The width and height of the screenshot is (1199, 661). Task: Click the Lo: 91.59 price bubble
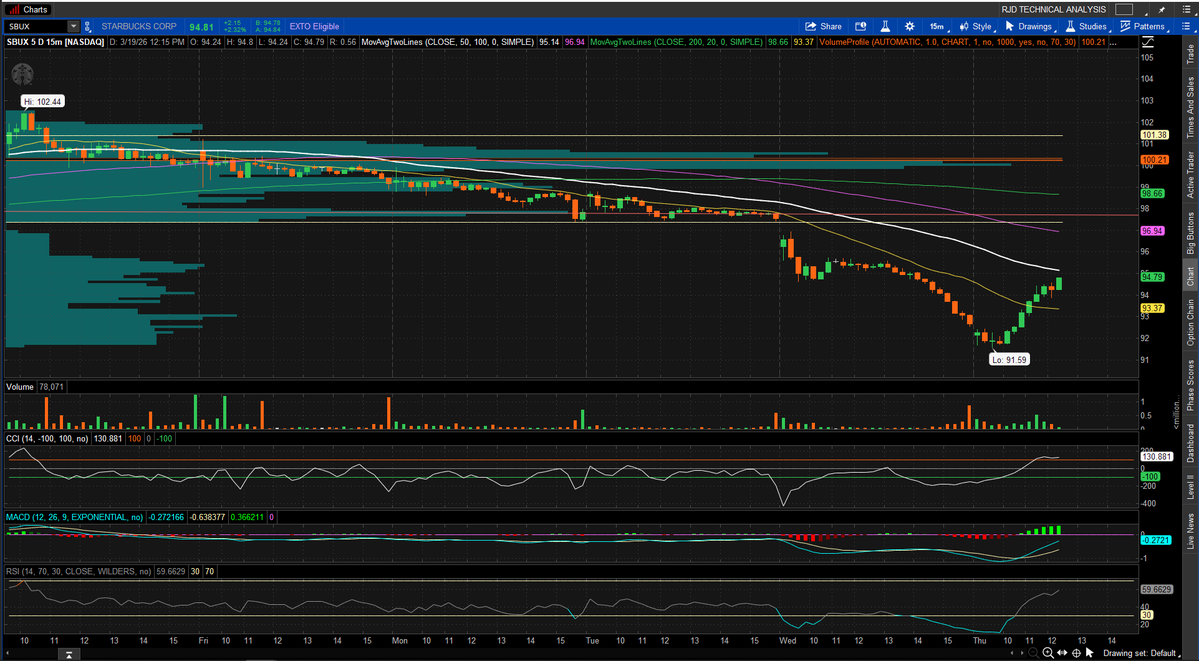click(x=1009, y=358)
